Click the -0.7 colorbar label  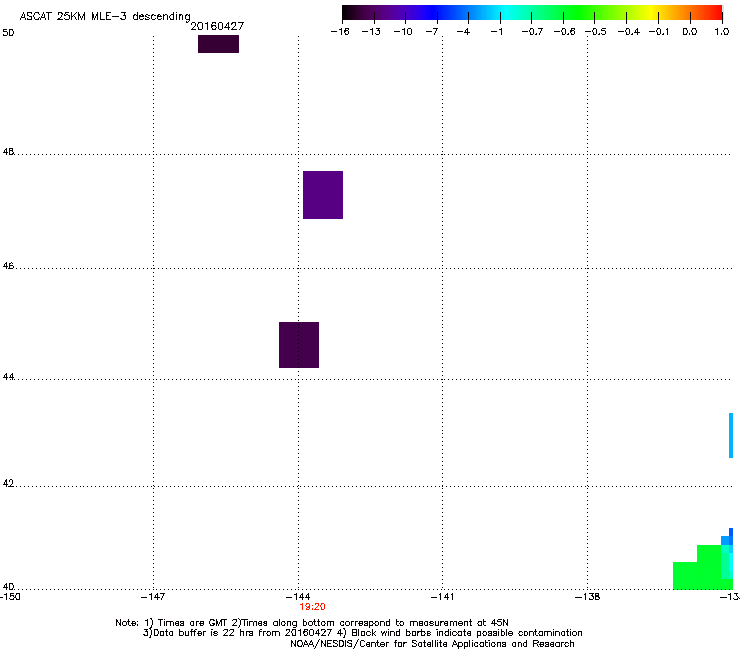(x=532, y=32)
